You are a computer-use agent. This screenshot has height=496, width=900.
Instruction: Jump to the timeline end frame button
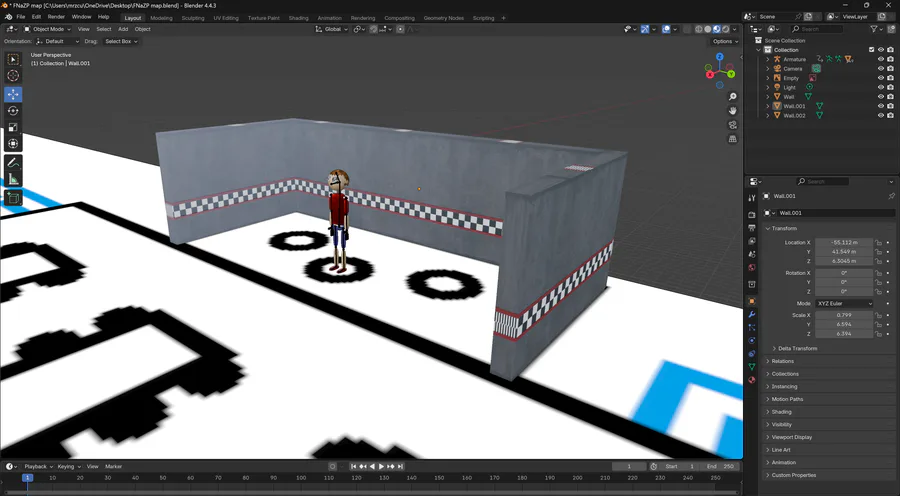pyautogui.click(x=401, y=466)
